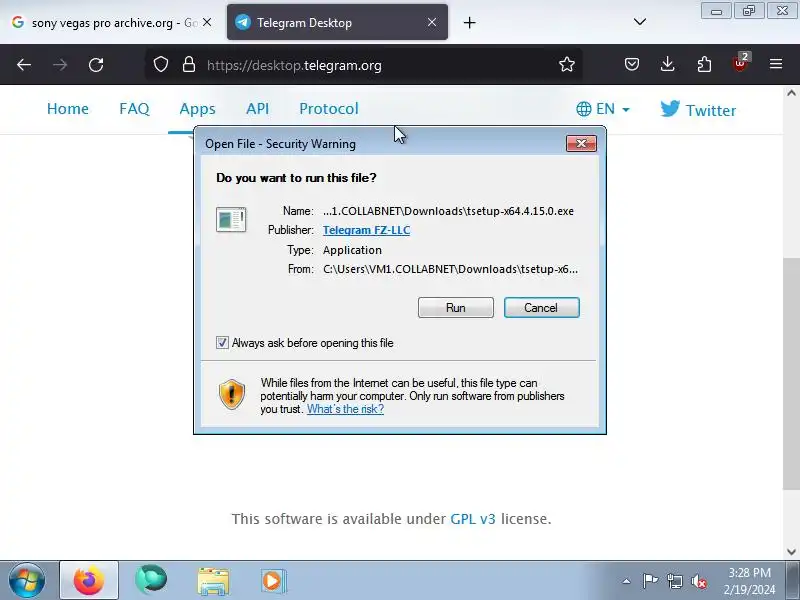Click the page scrollbar up arrow
This screenshot has width=800, height=600.
(791, 93)
